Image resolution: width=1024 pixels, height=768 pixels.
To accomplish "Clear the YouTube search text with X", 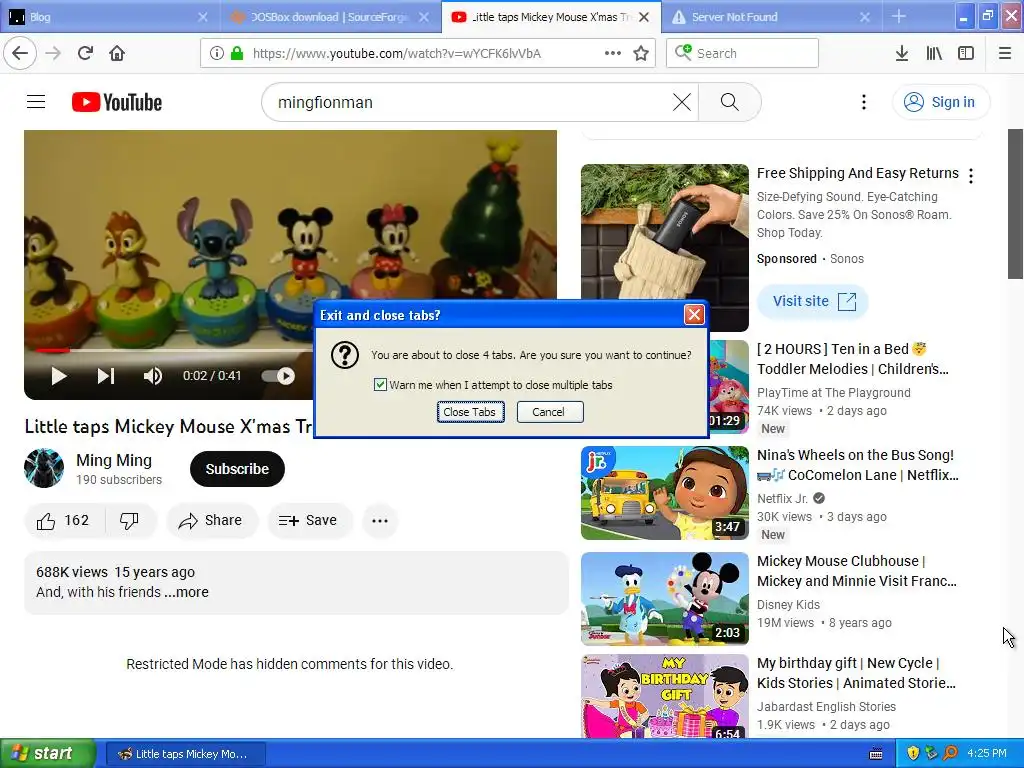I will pos(682,102).
